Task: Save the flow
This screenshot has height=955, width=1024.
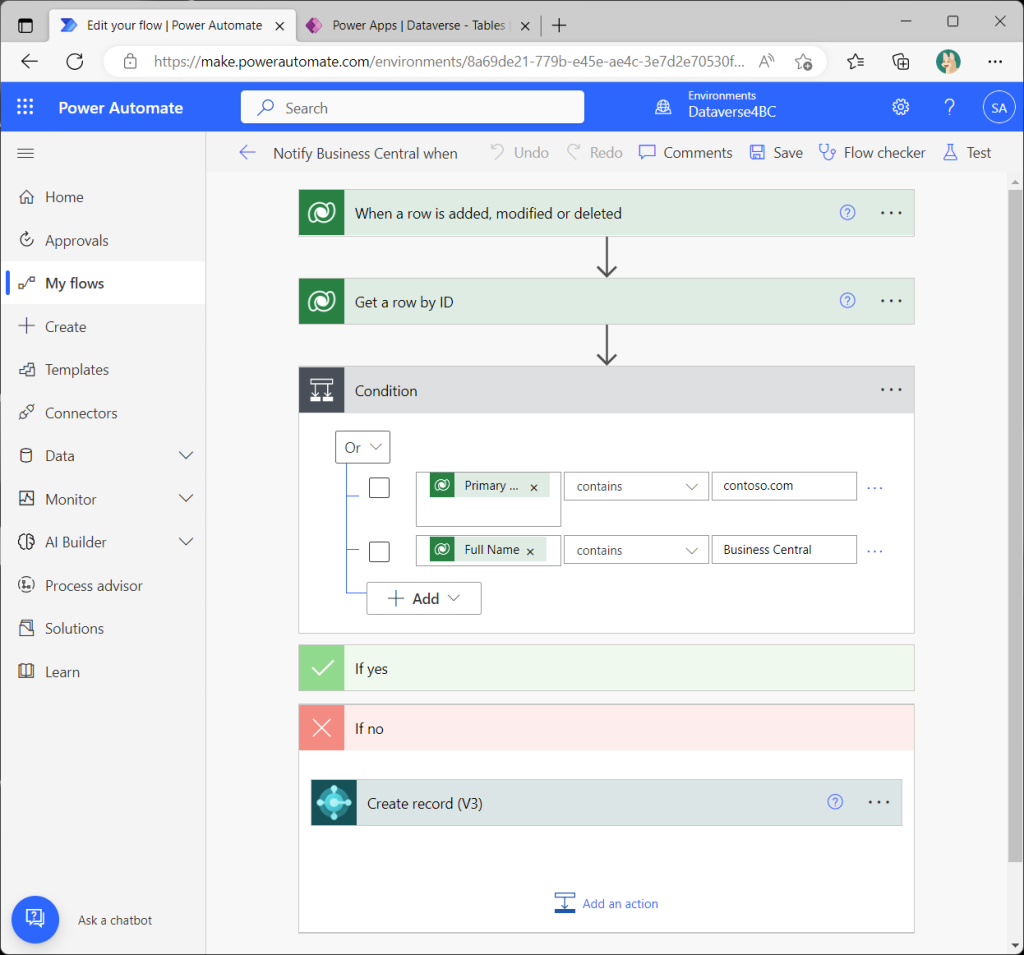Action: (x=776, y=153)
